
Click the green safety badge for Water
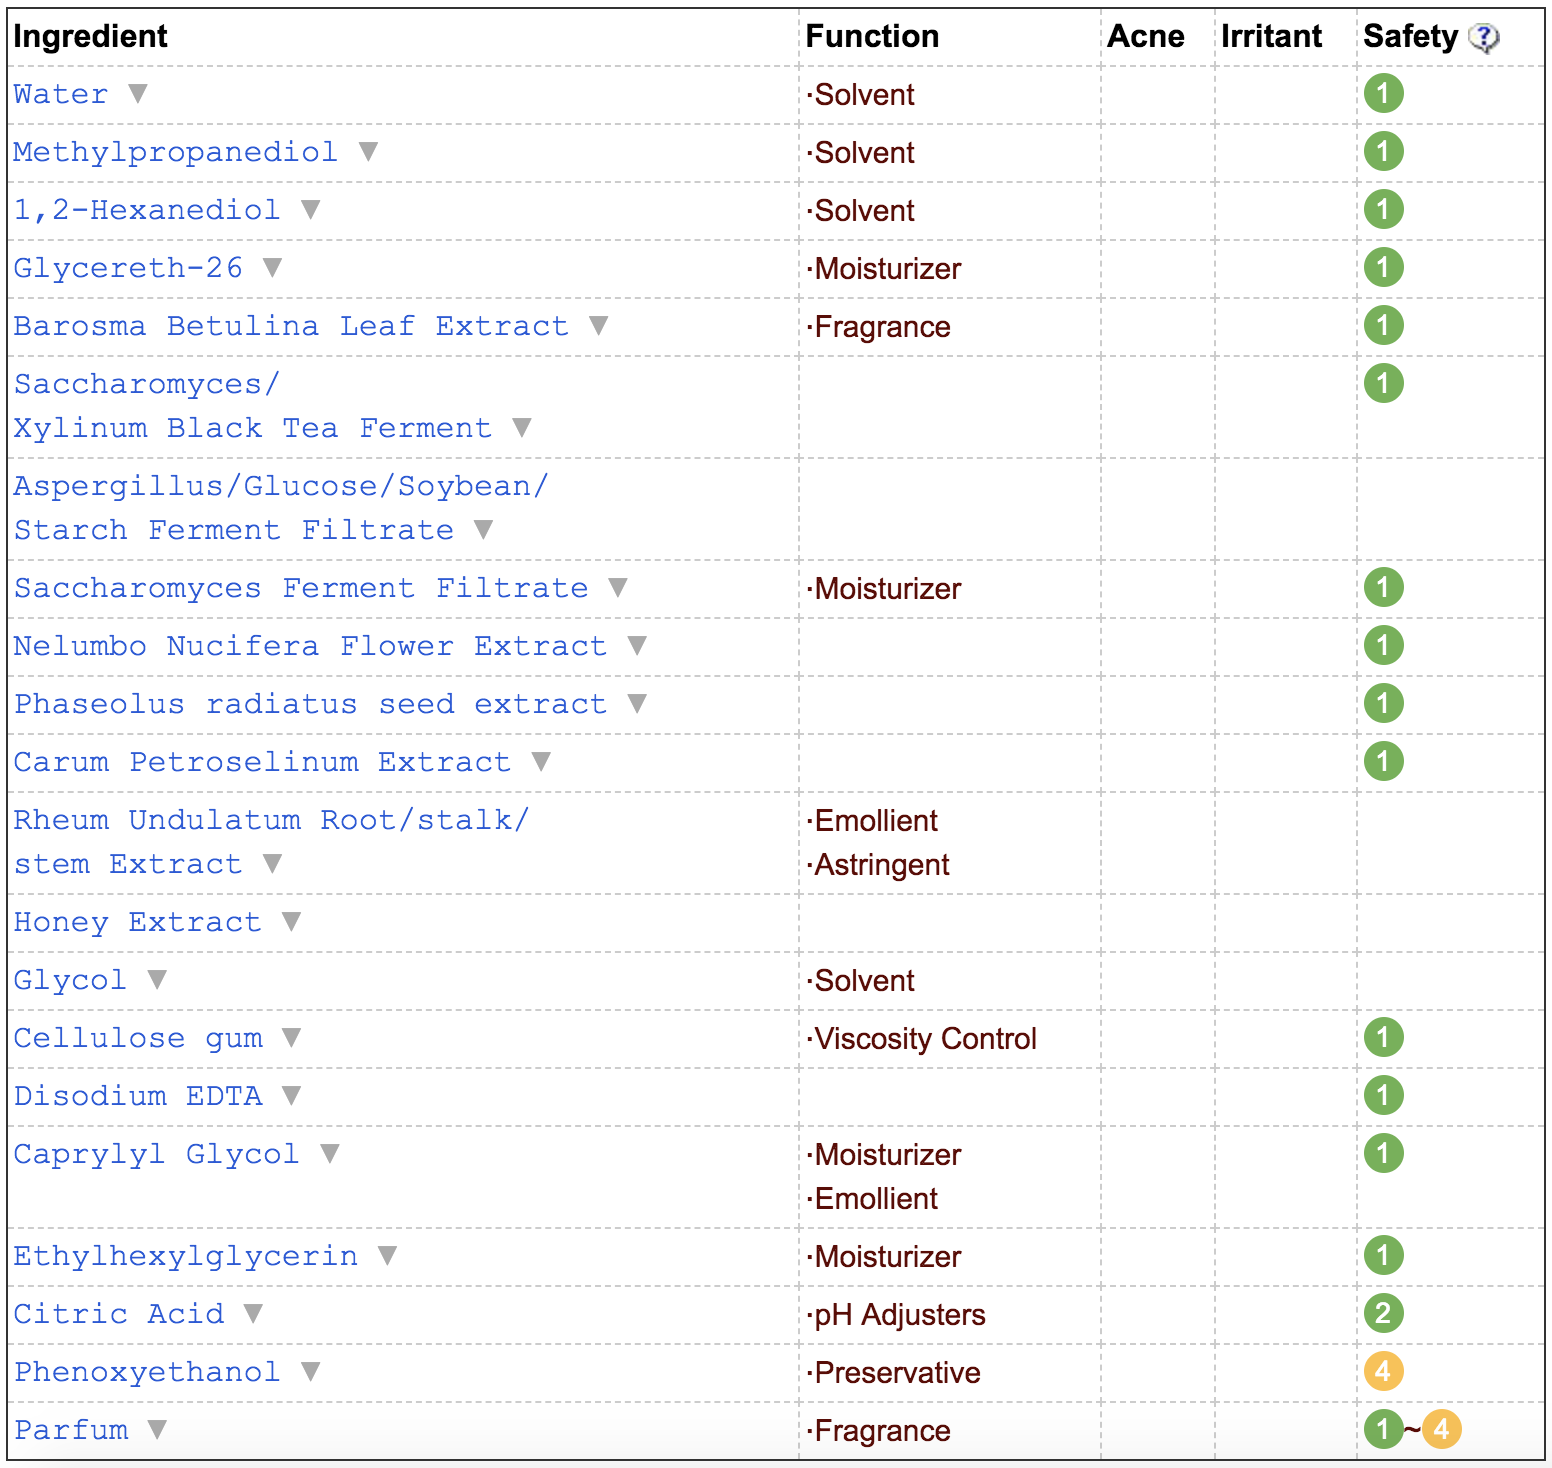coord(1384,94)
